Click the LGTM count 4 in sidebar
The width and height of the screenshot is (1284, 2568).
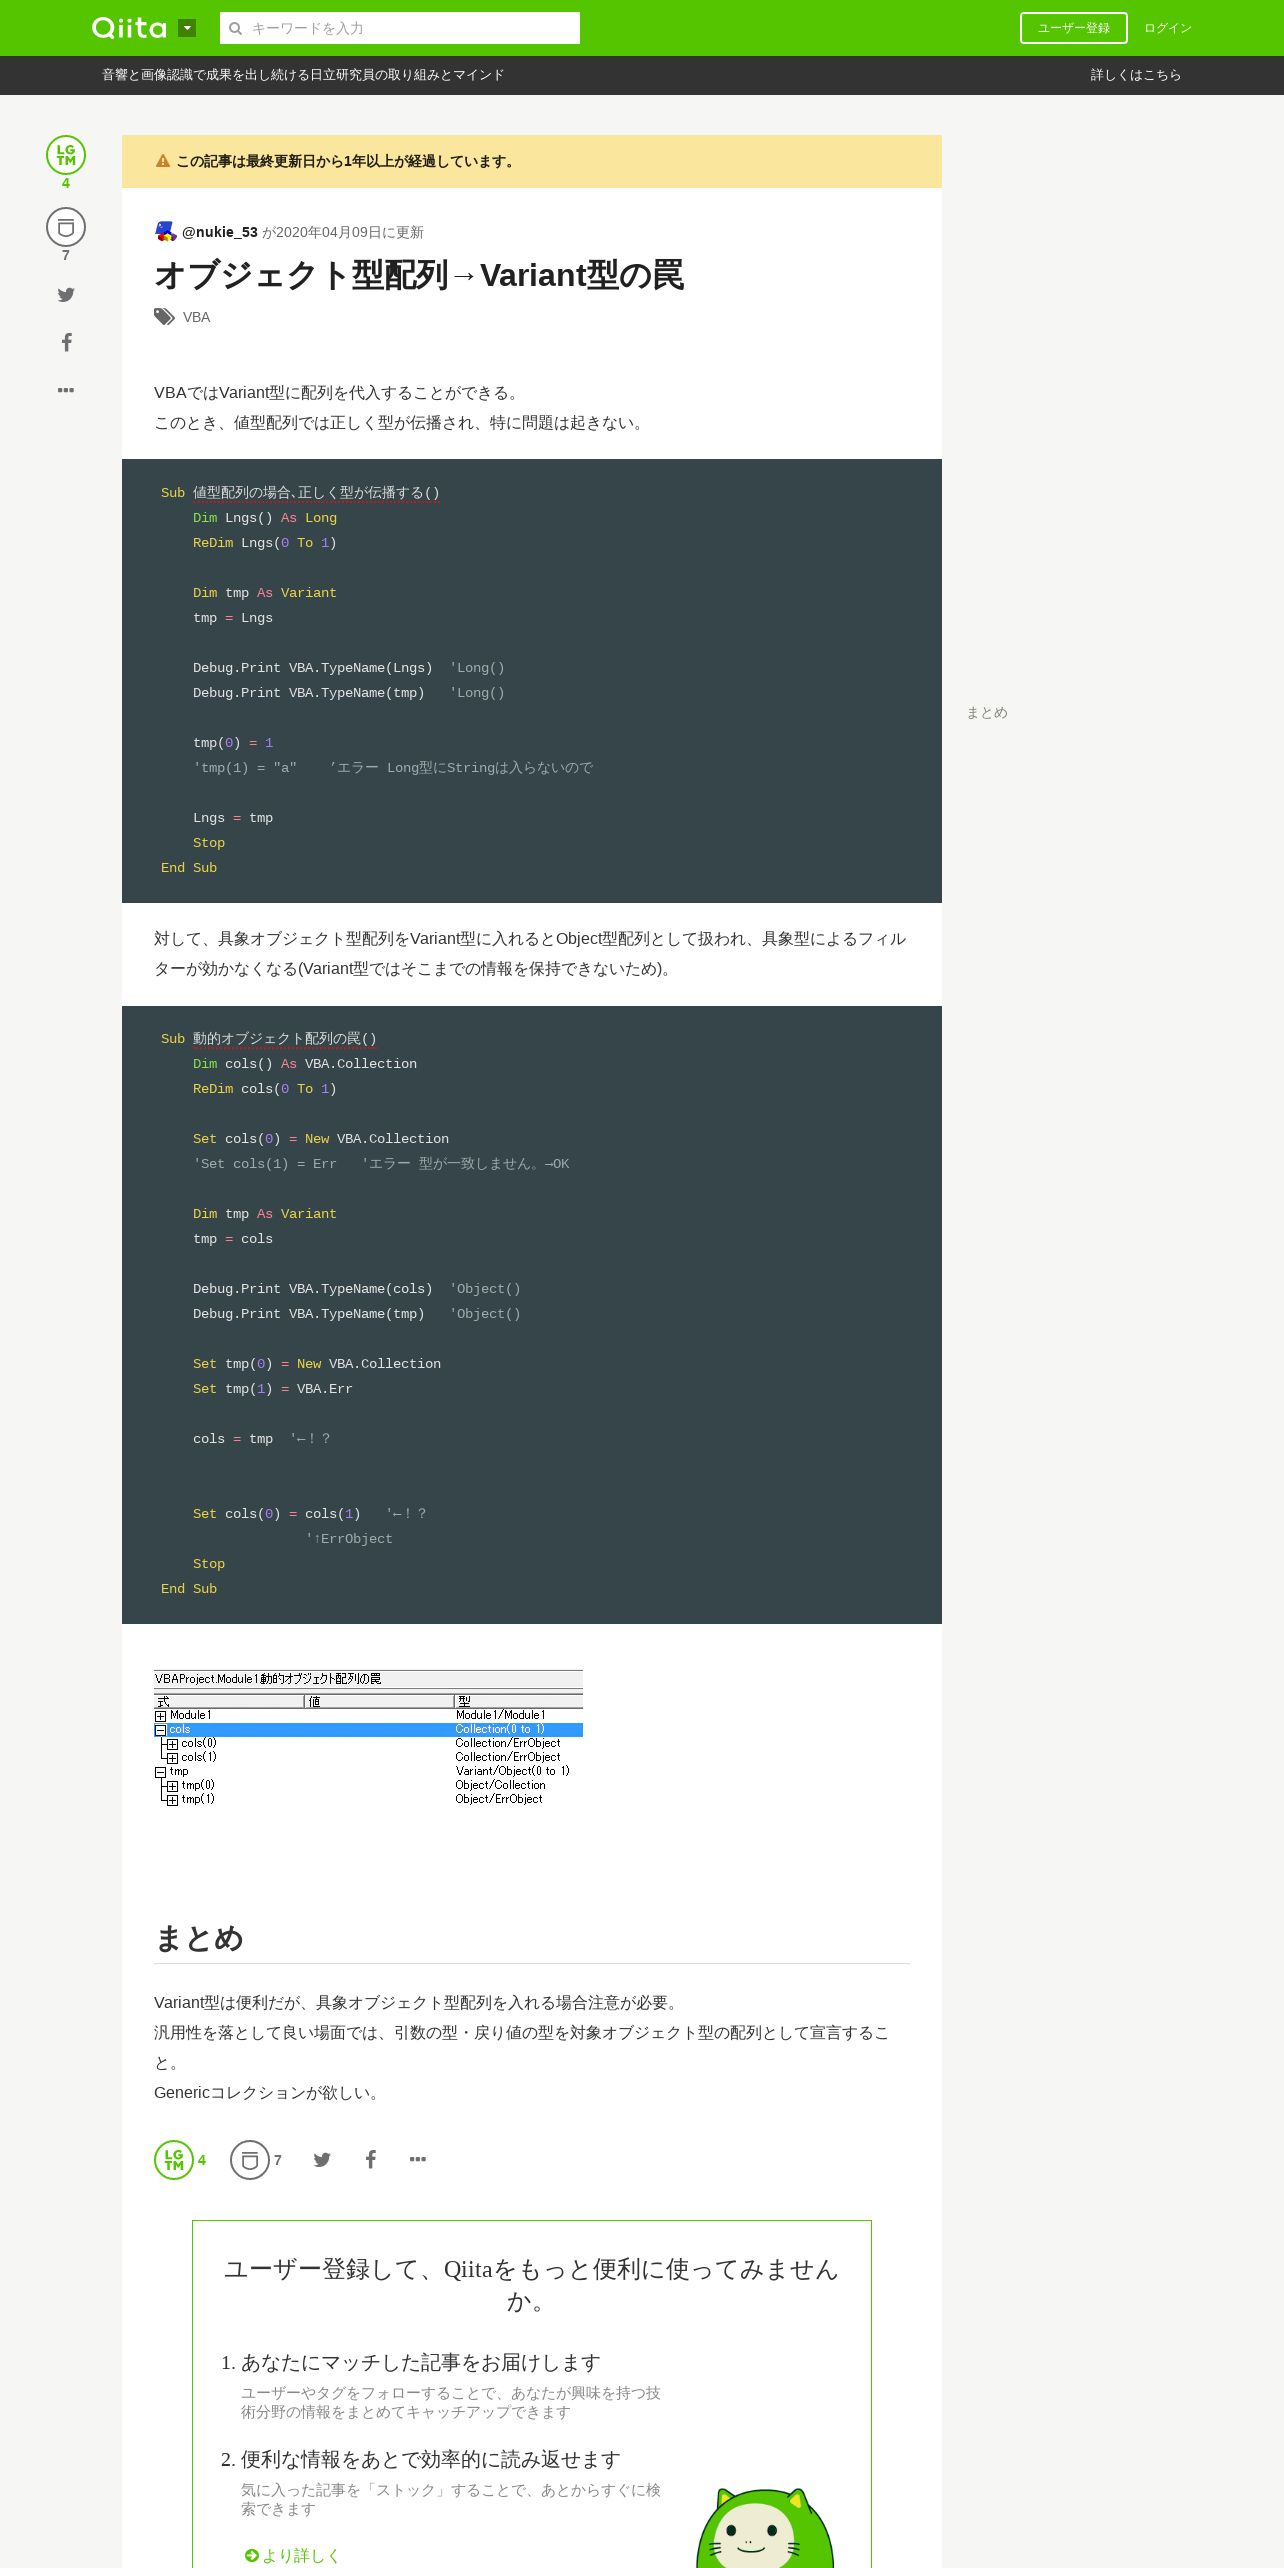(66, 183)
